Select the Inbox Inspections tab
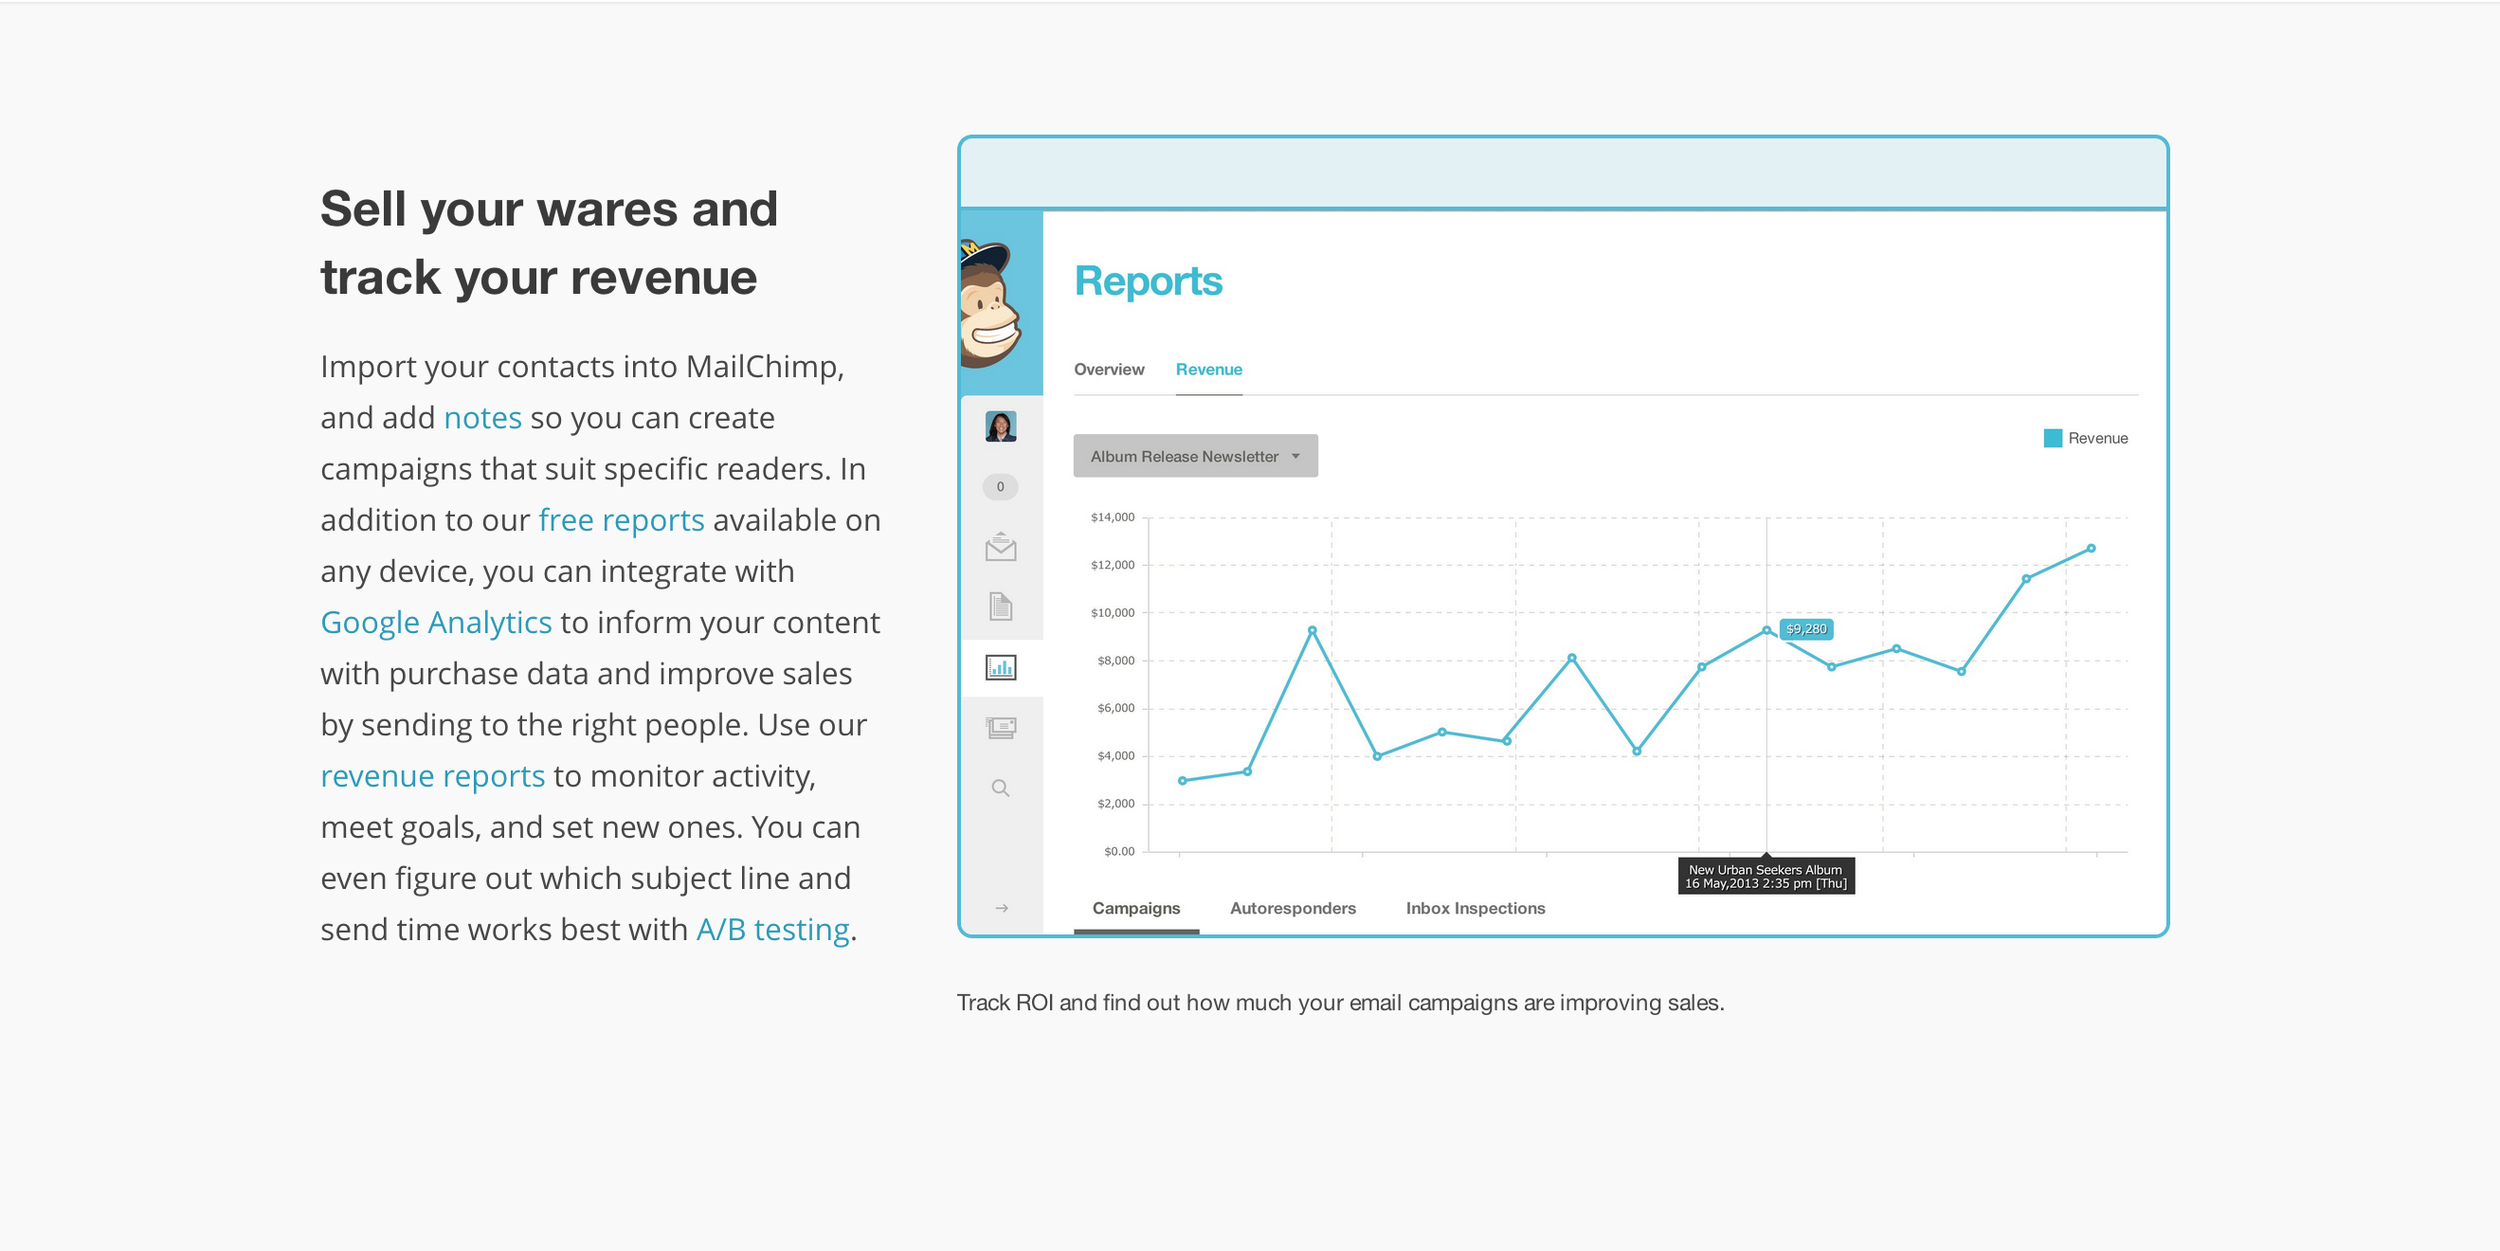The height and width of the screenshot is (1251, 2500). (1476, 908)
